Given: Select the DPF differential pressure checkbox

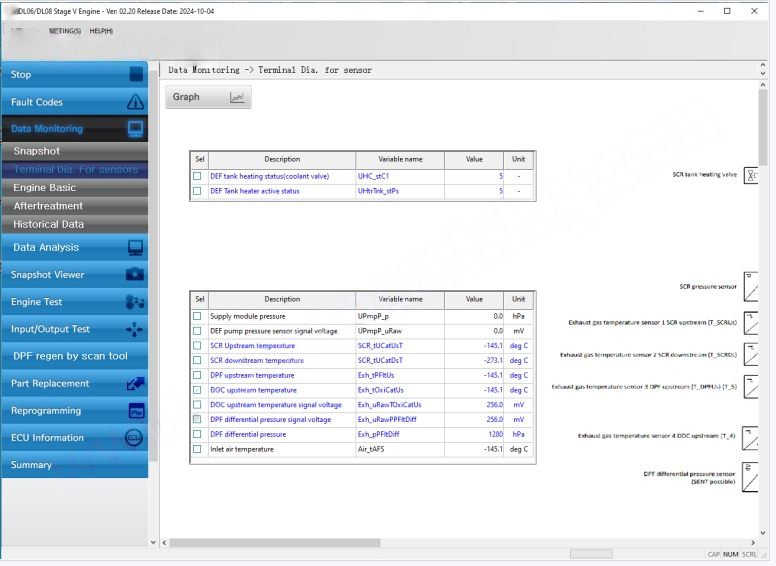Looking at the screenshot, I should 198,435.
